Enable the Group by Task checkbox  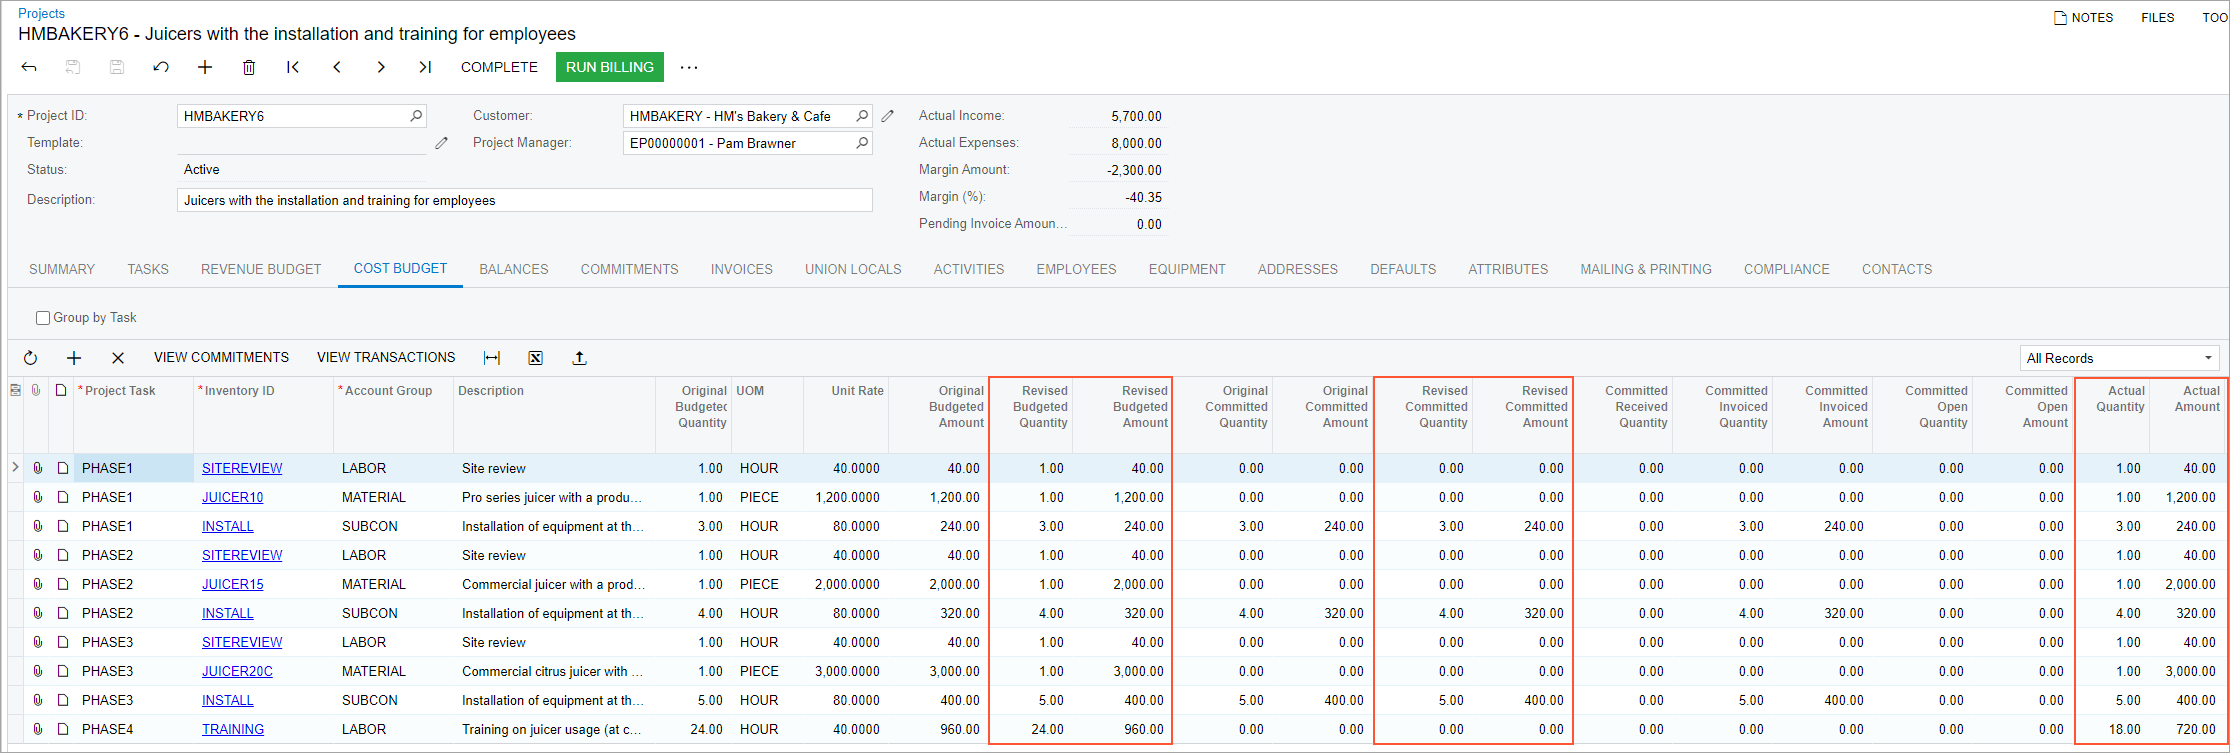pyautogui.click(x=43, y=318)
